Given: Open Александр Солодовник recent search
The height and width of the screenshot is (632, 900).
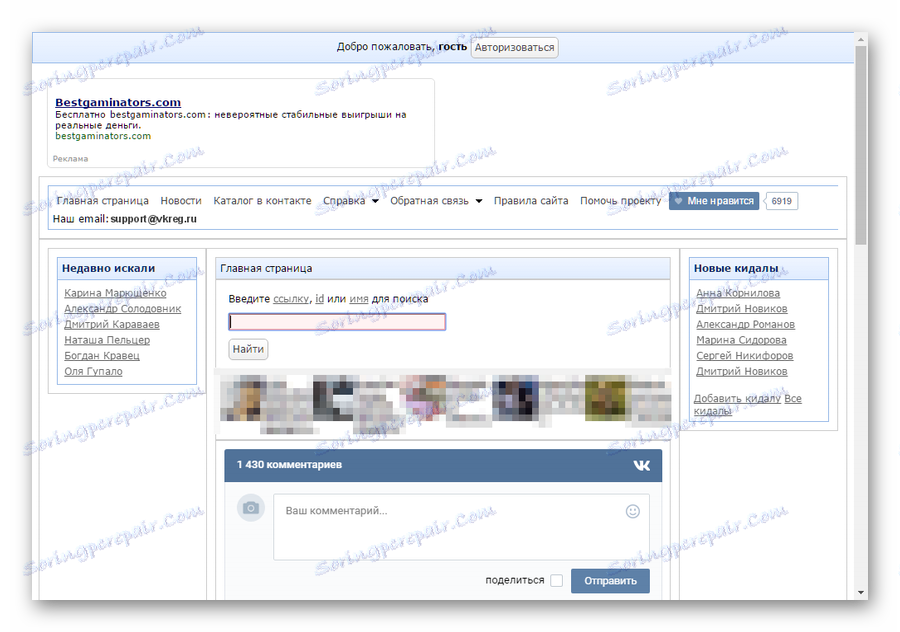Looking at the screenshot, I should pos(122,308).
